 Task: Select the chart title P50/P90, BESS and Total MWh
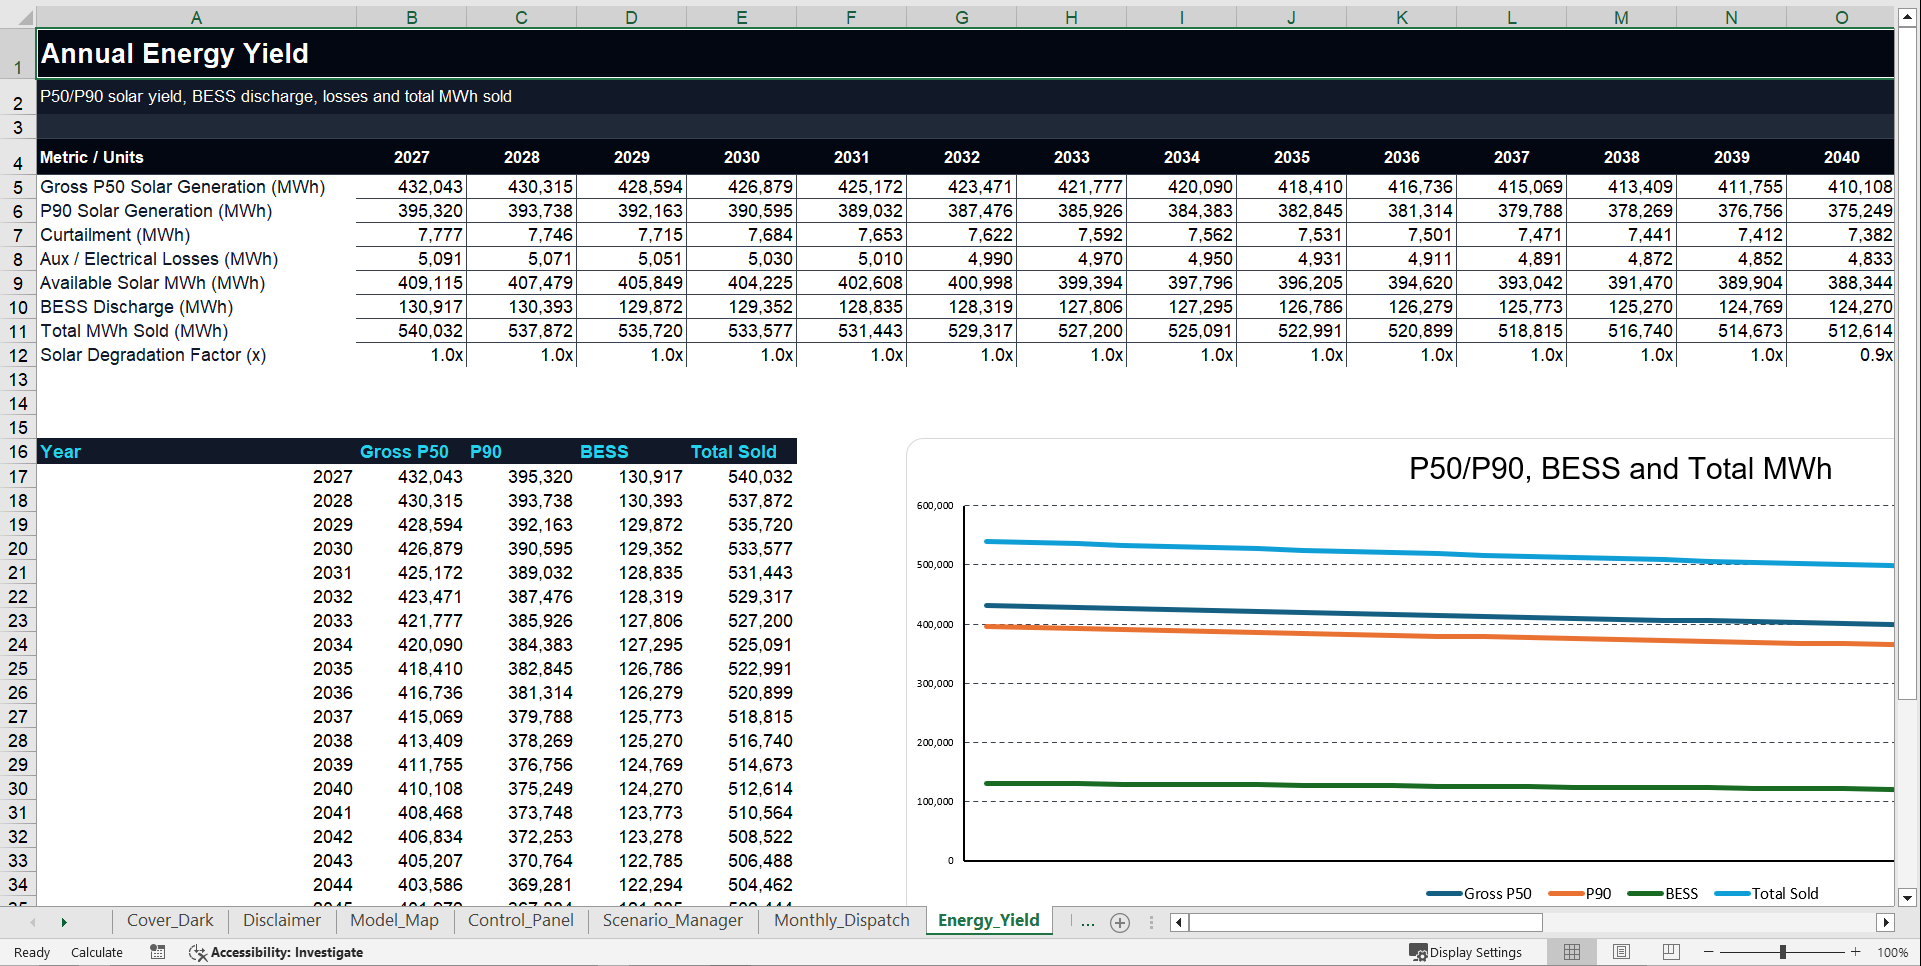(x=1620, y=468)
